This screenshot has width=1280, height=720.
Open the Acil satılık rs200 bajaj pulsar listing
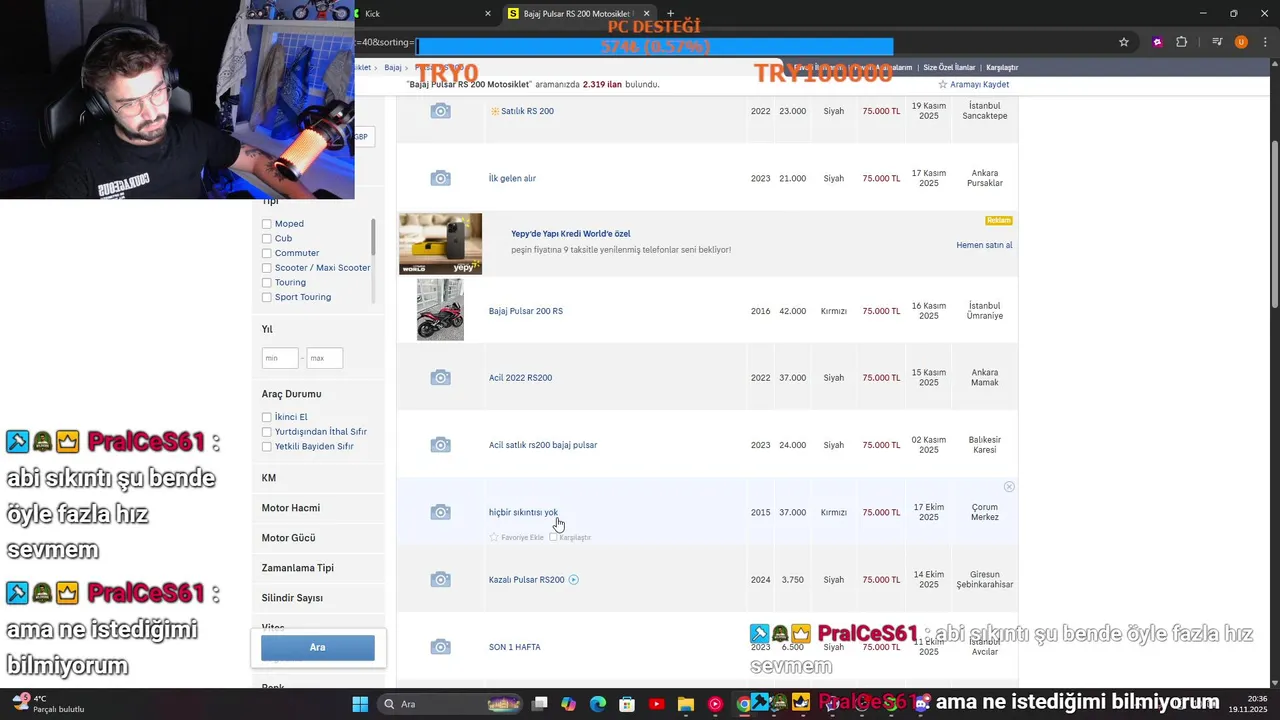coord(543,445)
